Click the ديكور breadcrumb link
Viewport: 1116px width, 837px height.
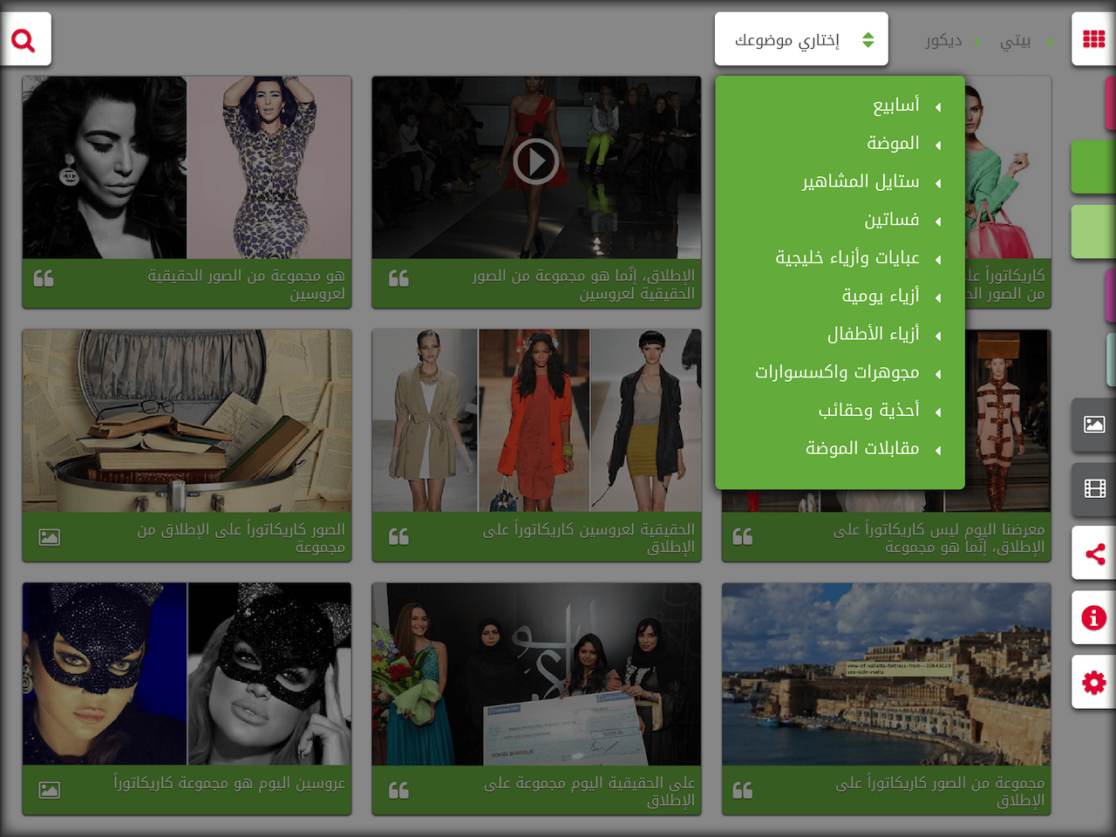[x=943, y=41]
